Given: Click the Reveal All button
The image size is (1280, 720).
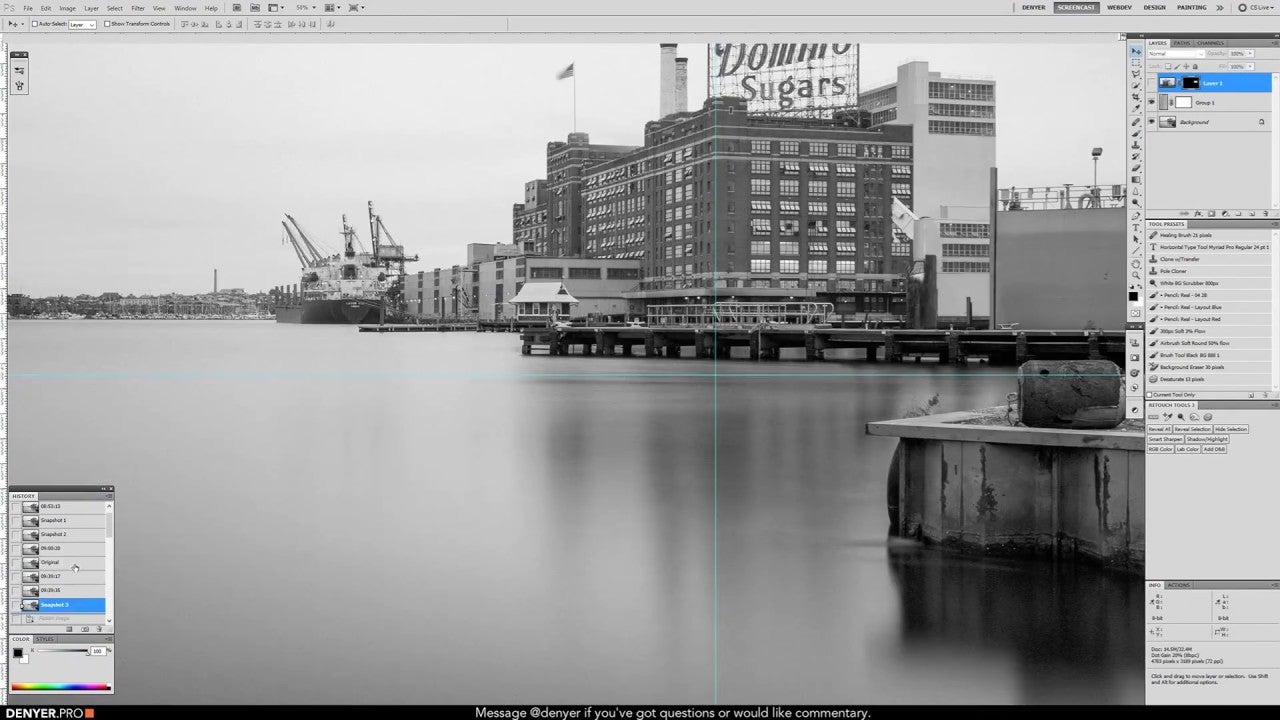Looking at the screenshot, I should tap(1158, 429).
